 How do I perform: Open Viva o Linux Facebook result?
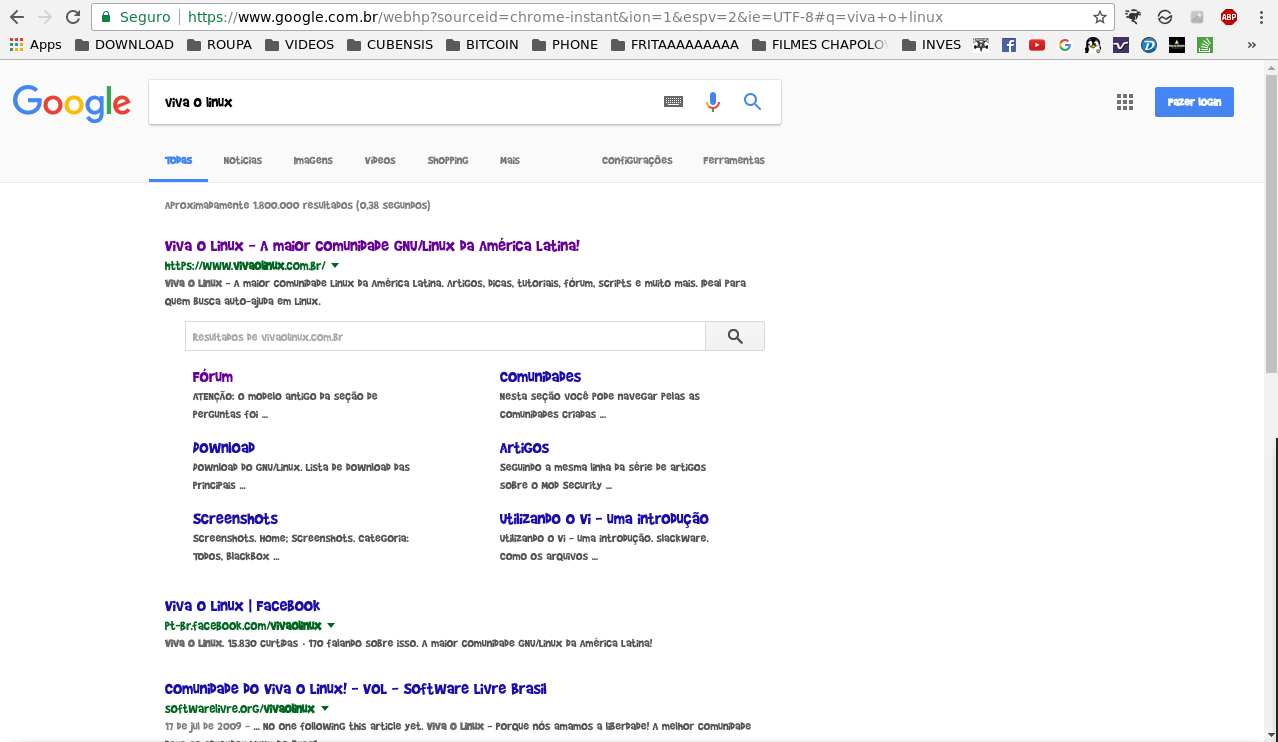242,606
